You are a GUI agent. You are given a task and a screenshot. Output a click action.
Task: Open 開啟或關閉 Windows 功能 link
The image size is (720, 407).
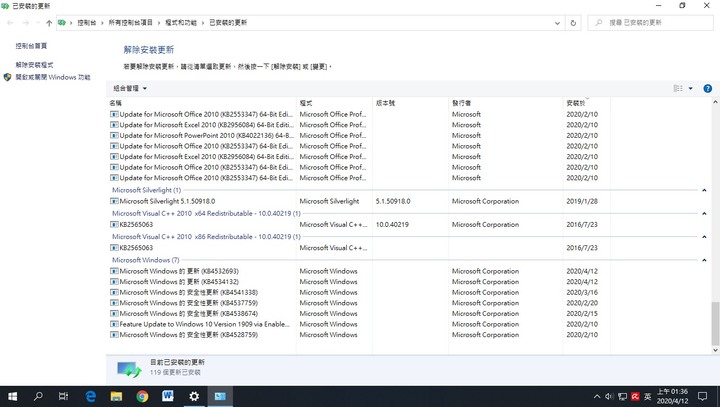(x=53, y=77)
